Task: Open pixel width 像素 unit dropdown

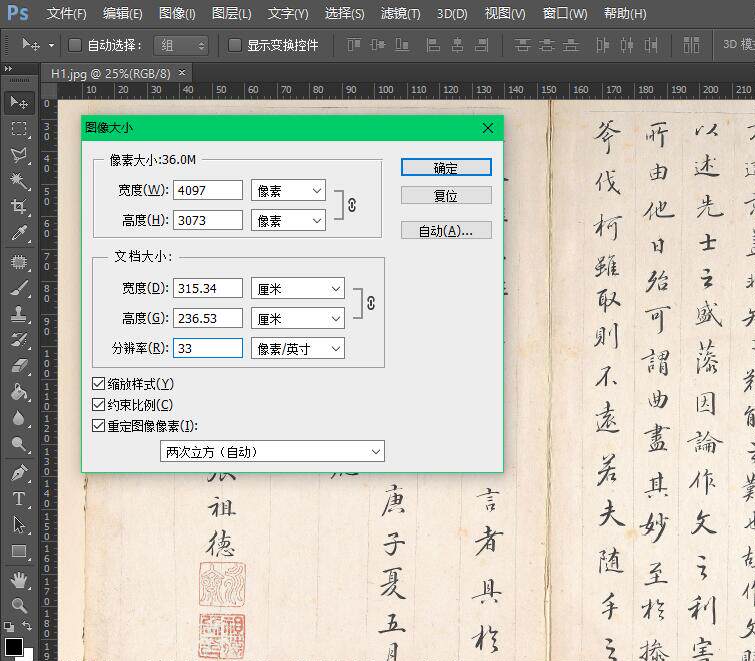Action: 288,191
